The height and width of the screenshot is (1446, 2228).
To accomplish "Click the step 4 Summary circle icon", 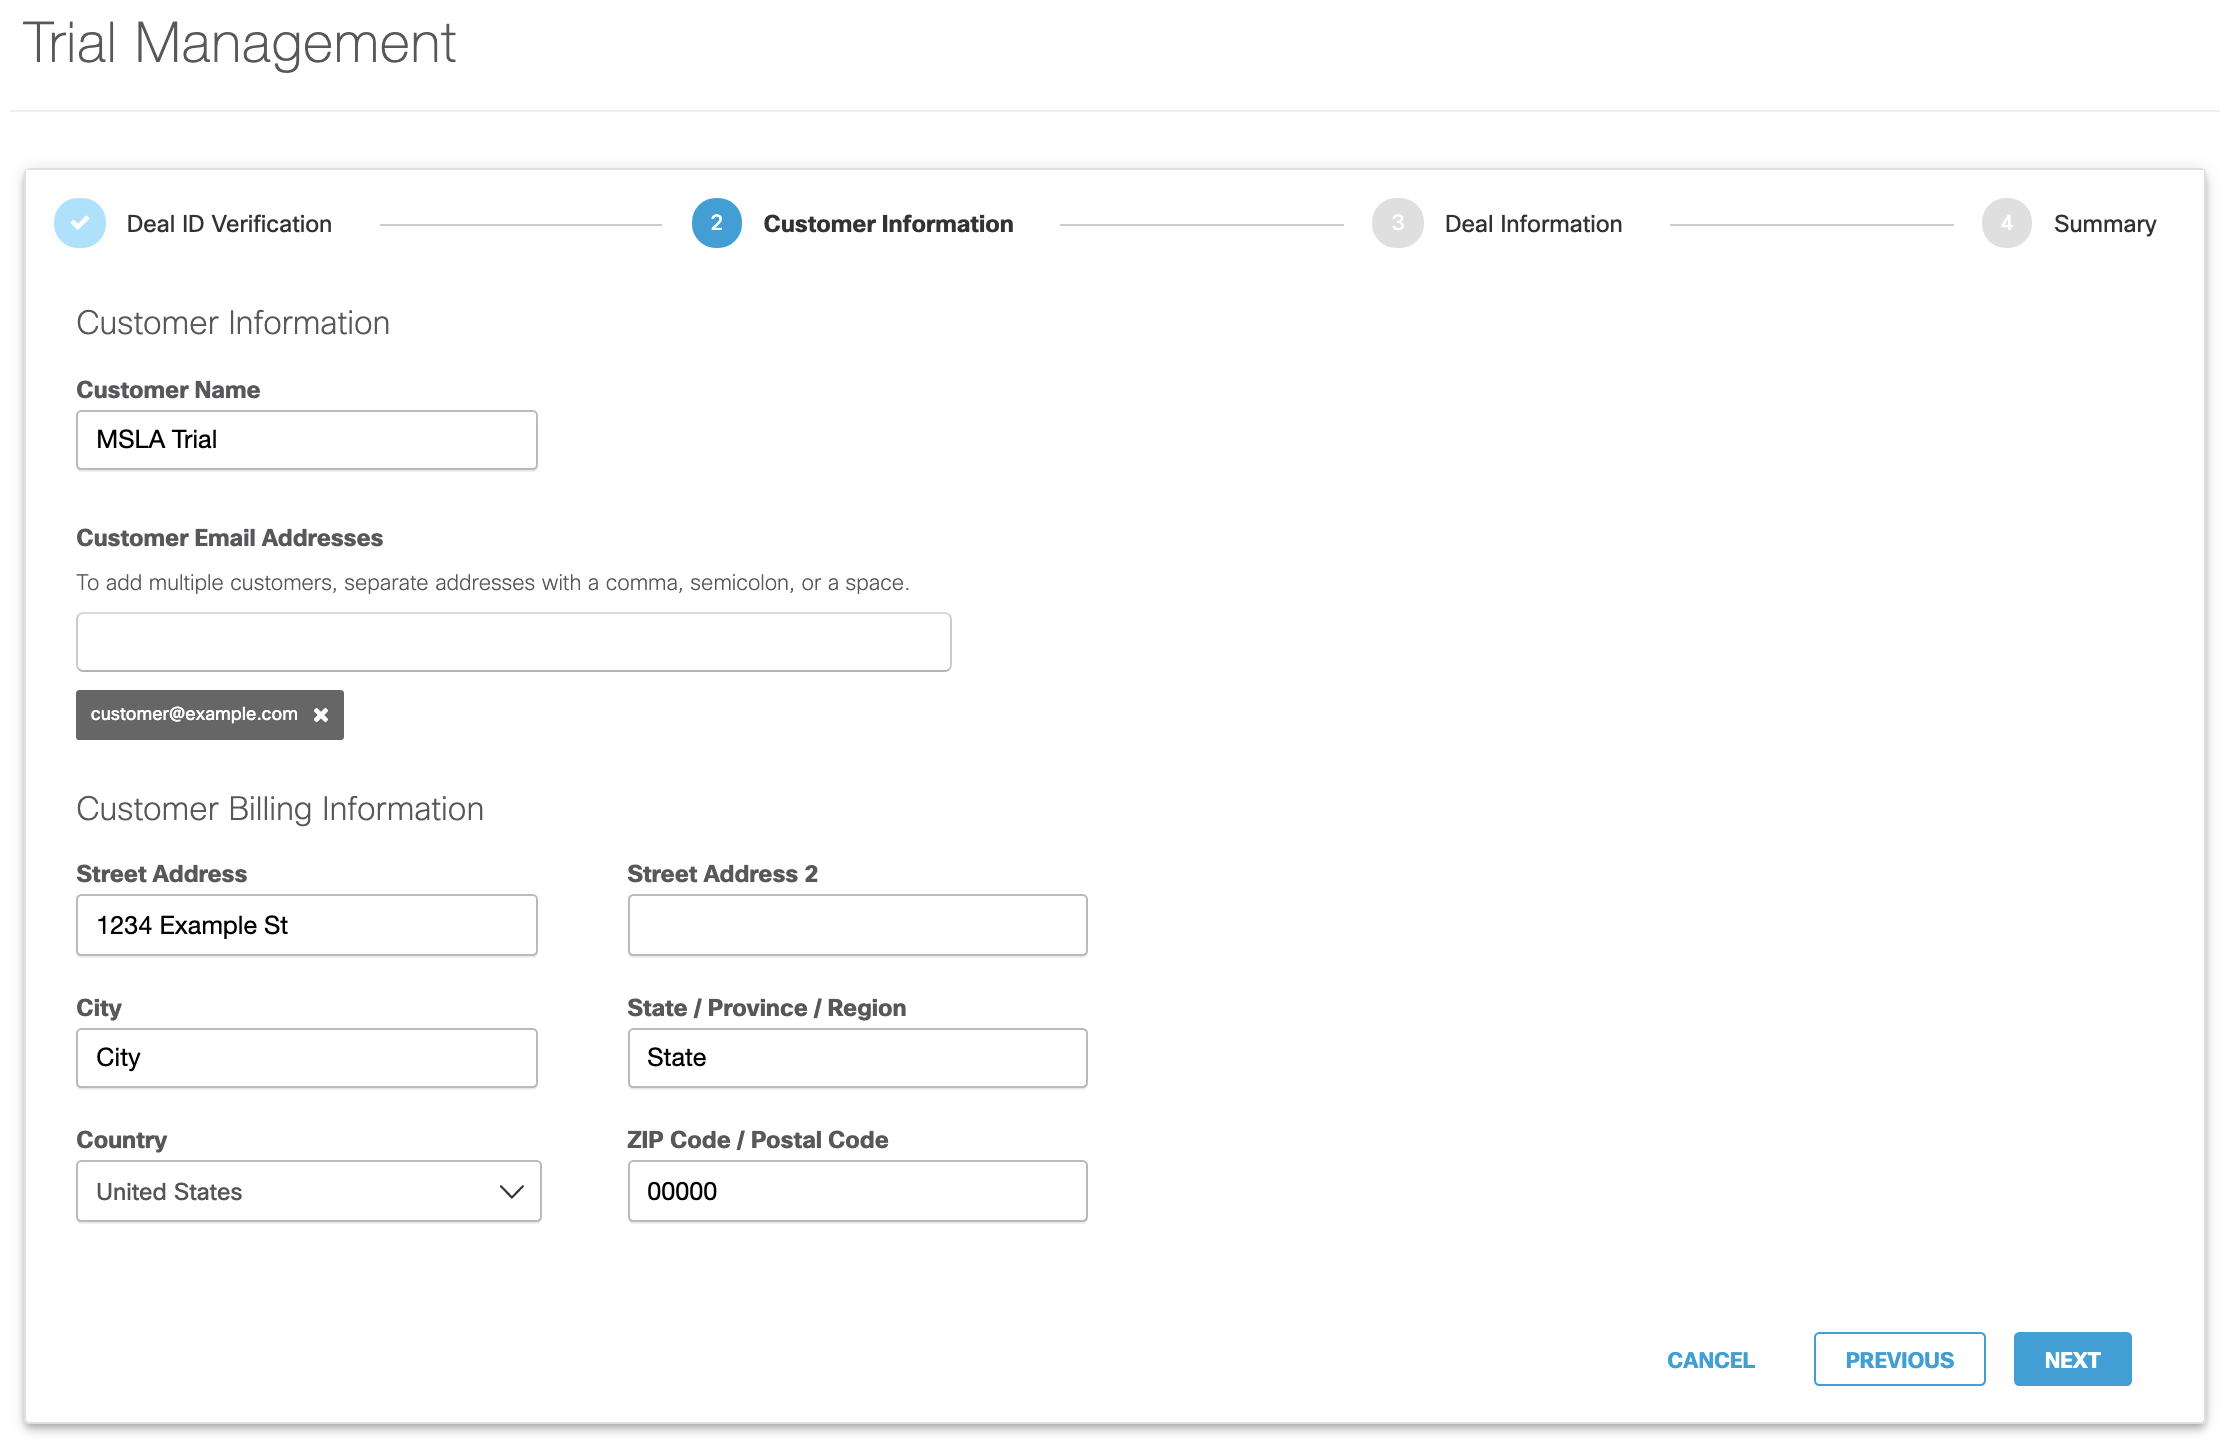I will (x=2006, y=223).
